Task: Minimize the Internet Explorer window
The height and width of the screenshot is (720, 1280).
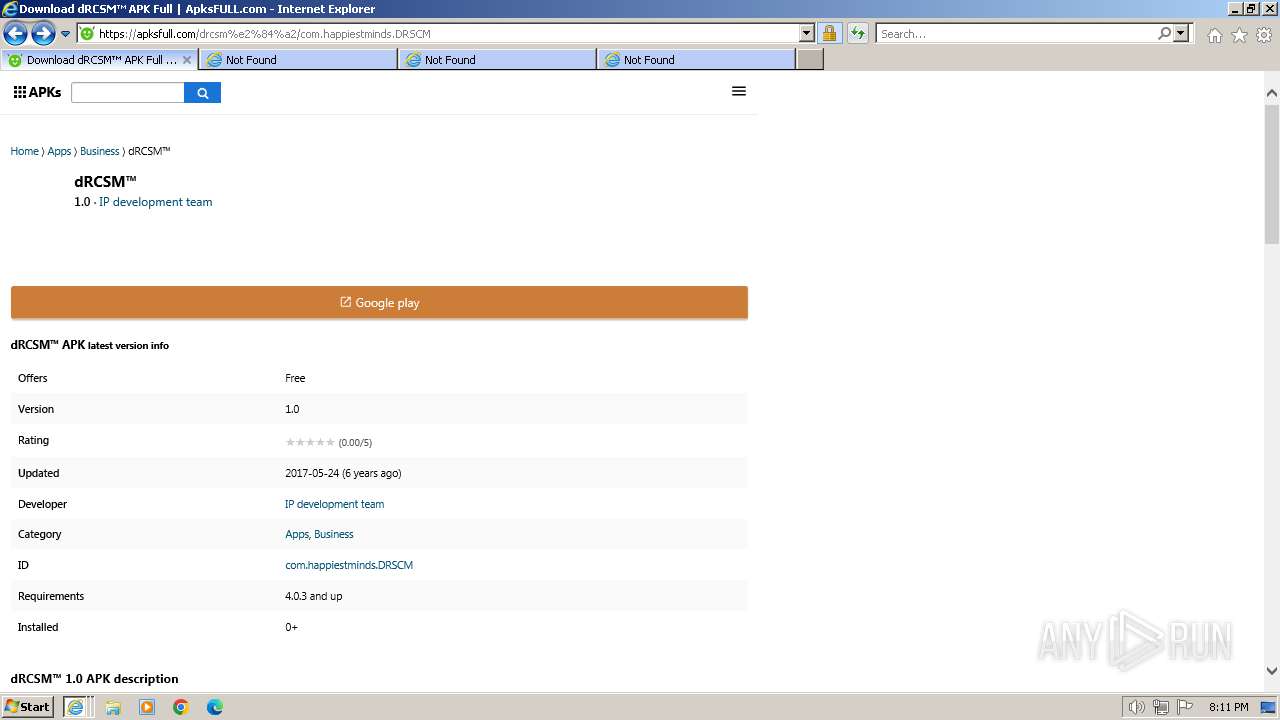Action: pos(1234,8)
